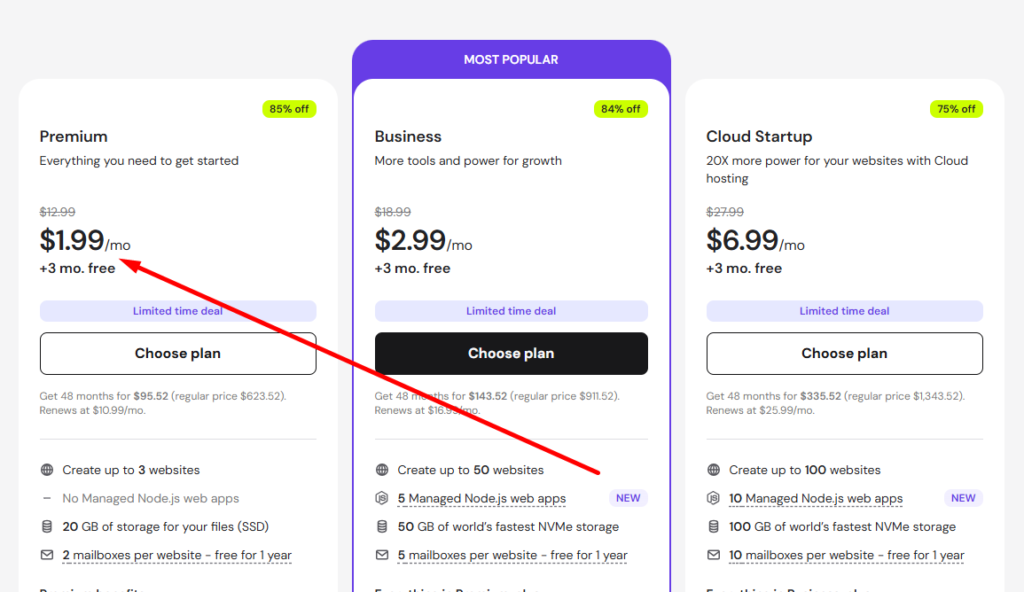Image resolution: width=1024 pixels, height=592 pixels.
Task: Choose plan for the Business tier
Action: (x=511, y=353)
